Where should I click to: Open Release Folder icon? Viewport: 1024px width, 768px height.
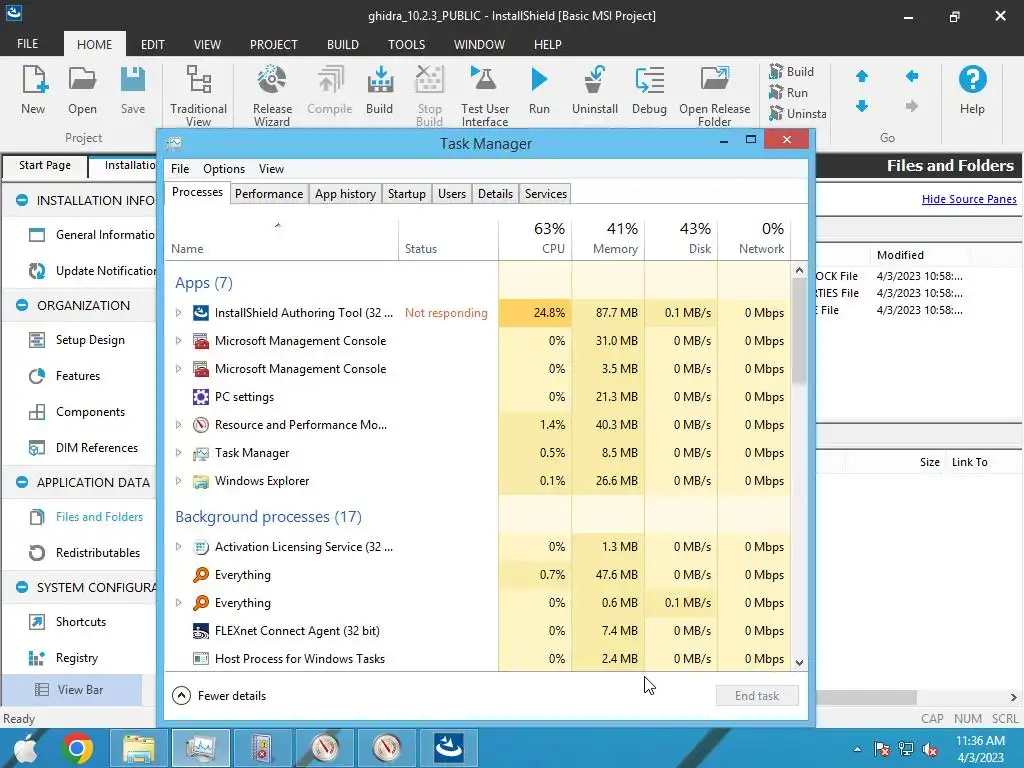(x=714, y=96)
